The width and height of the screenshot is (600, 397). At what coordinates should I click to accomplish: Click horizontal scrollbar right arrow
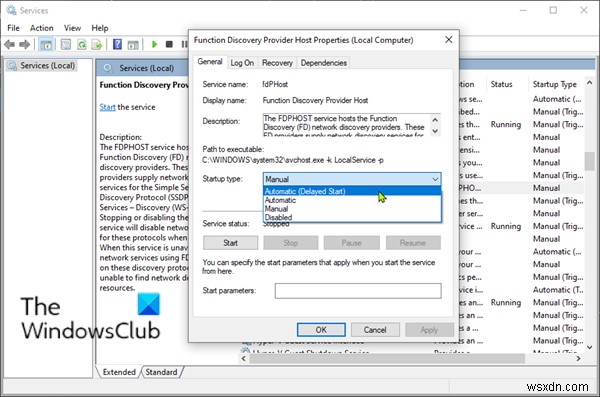point(578,358)
